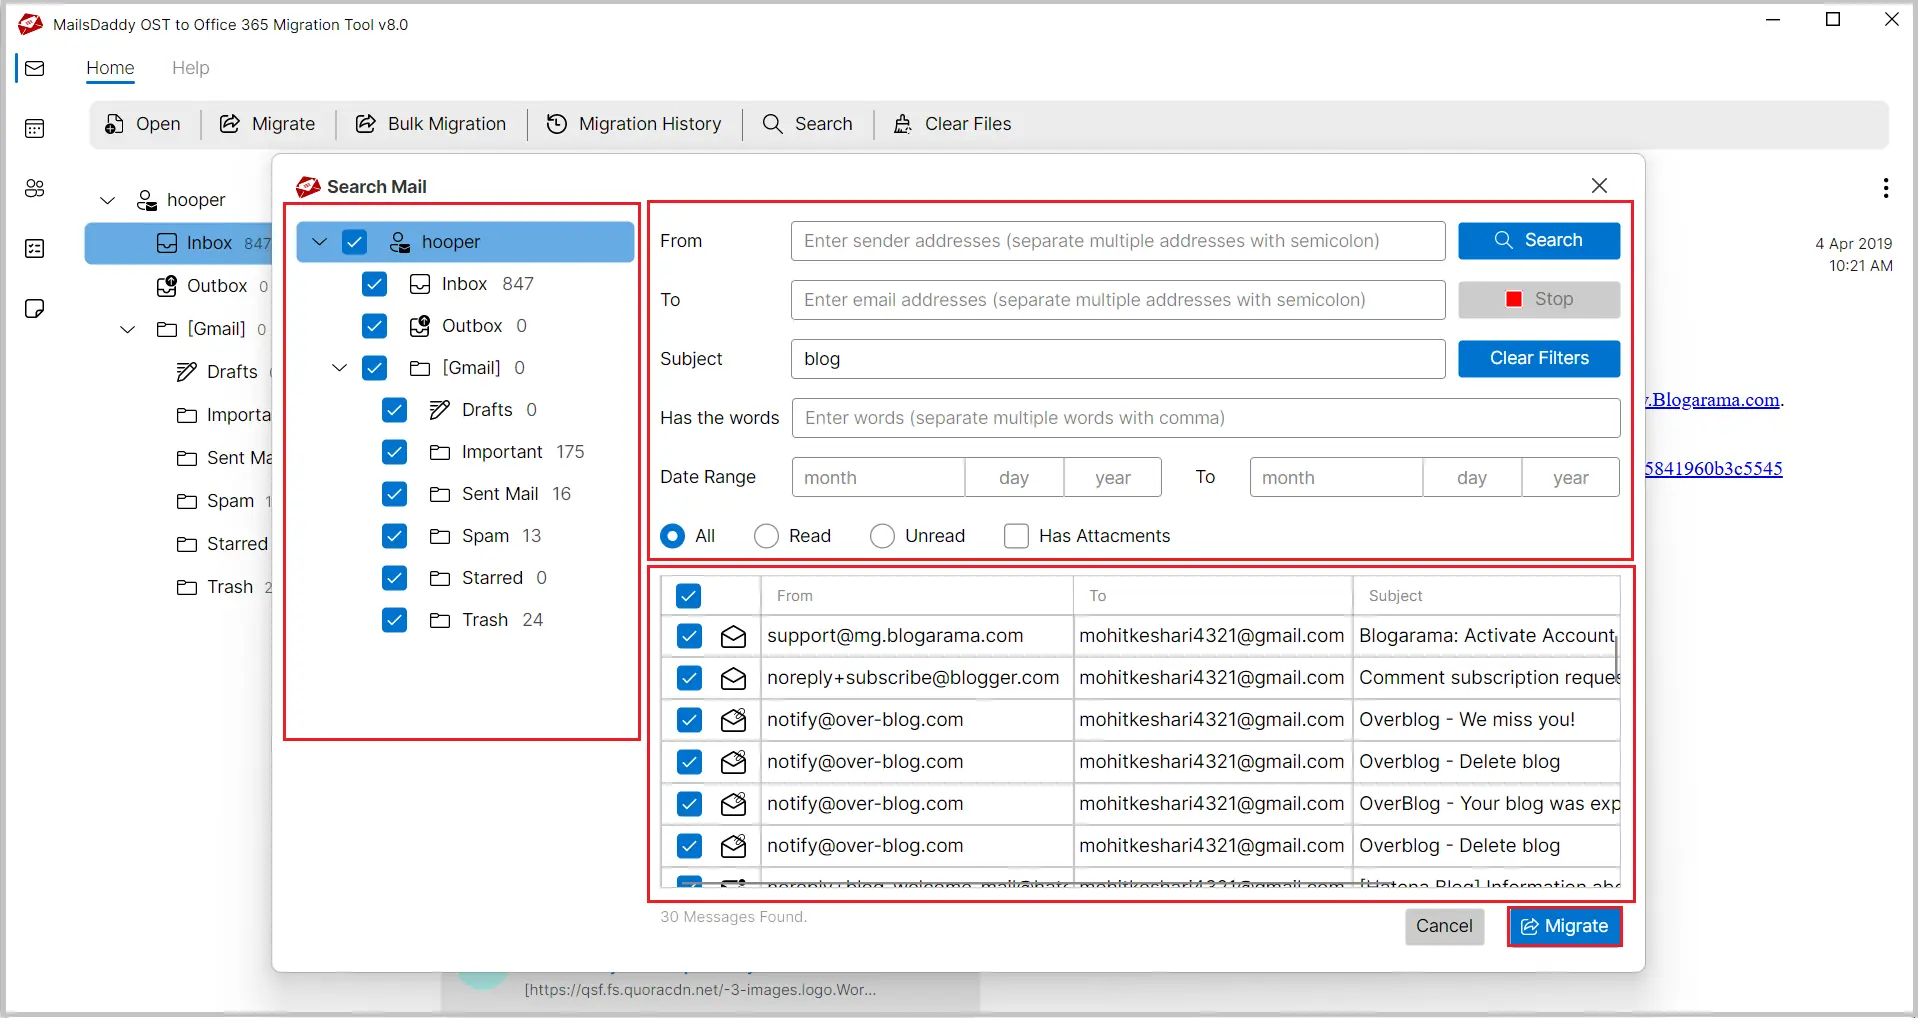Select the Home tab
The image size is (1918, 1018).
click(x=110, y=68)
